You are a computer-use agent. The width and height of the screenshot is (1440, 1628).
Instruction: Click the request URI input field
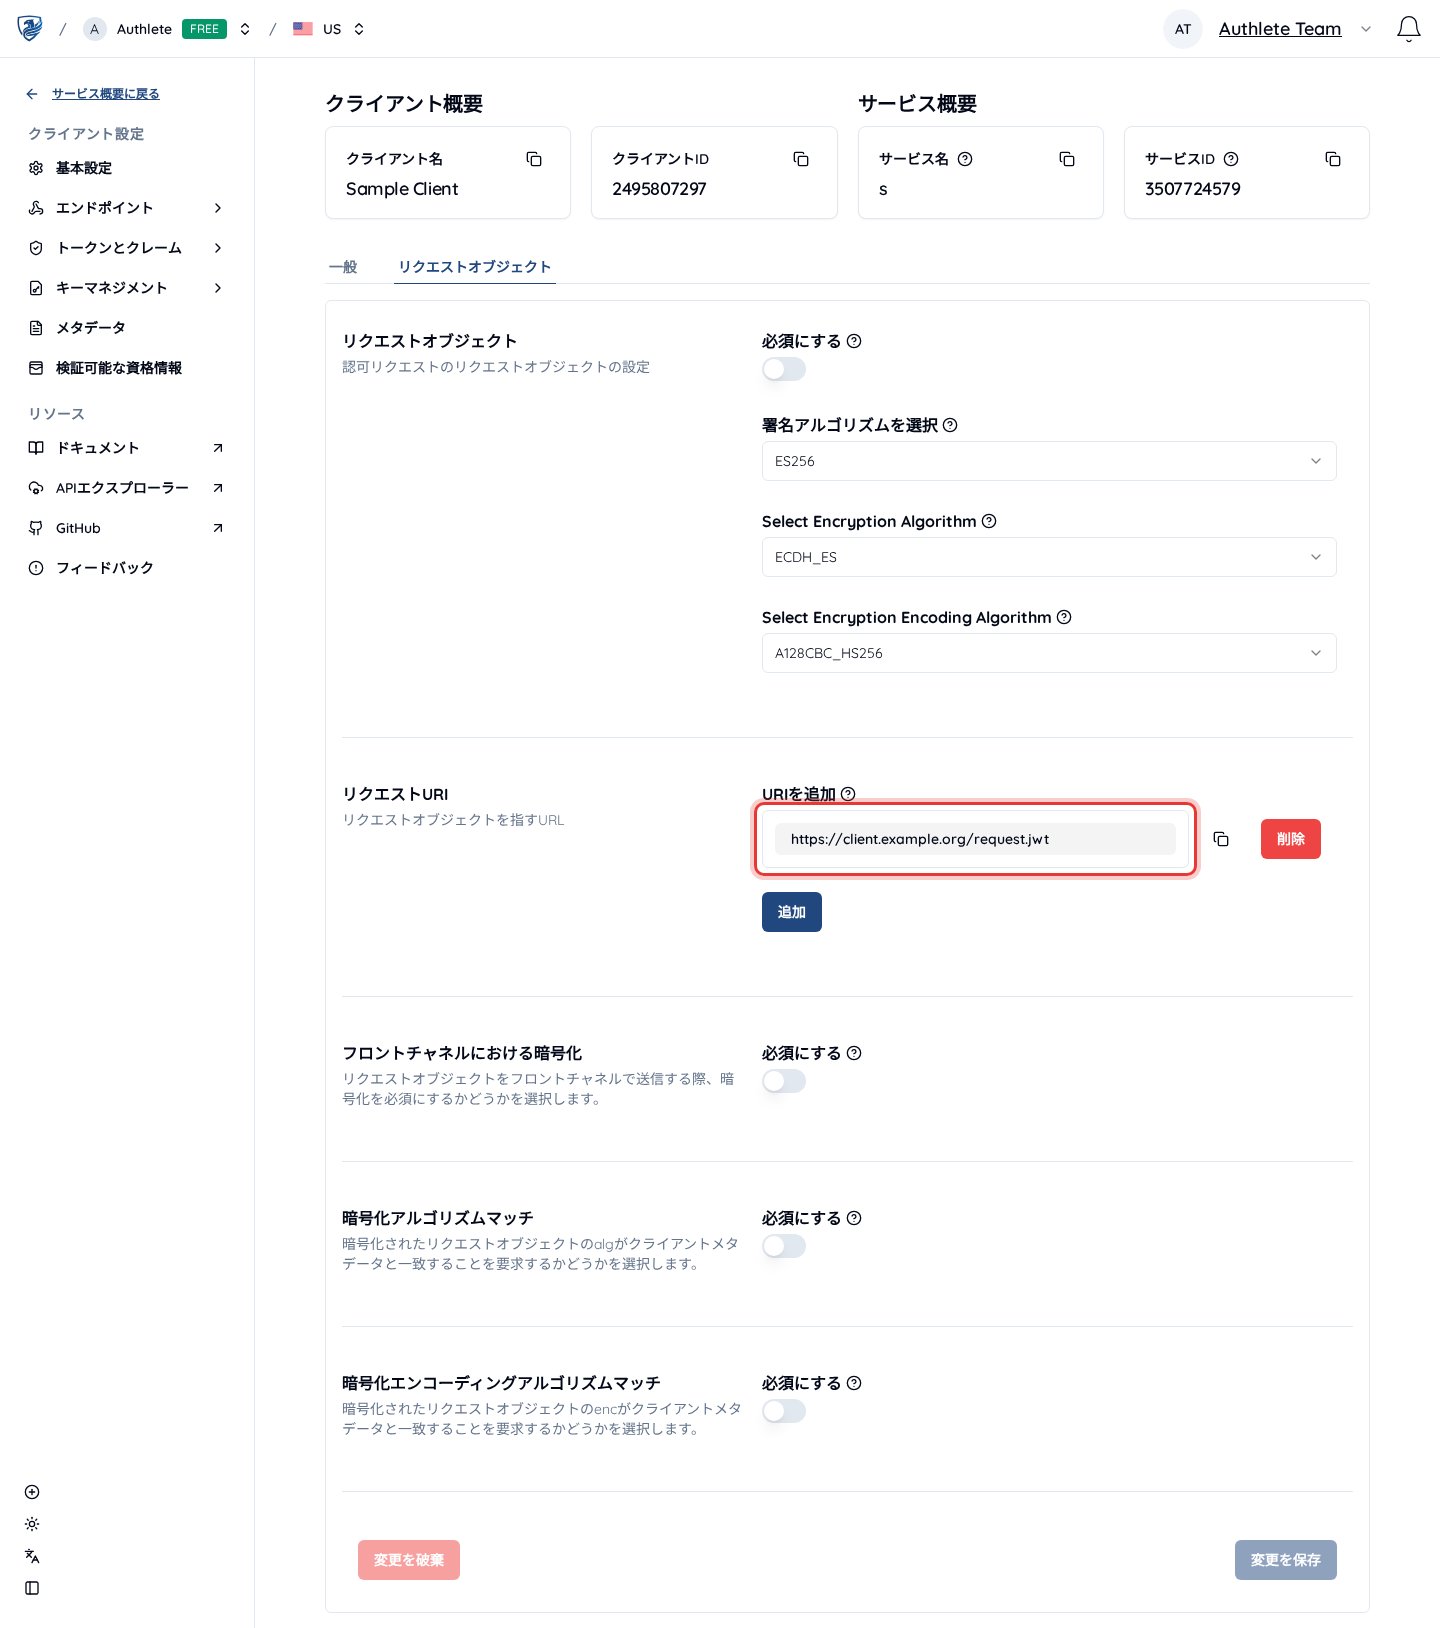975,839
